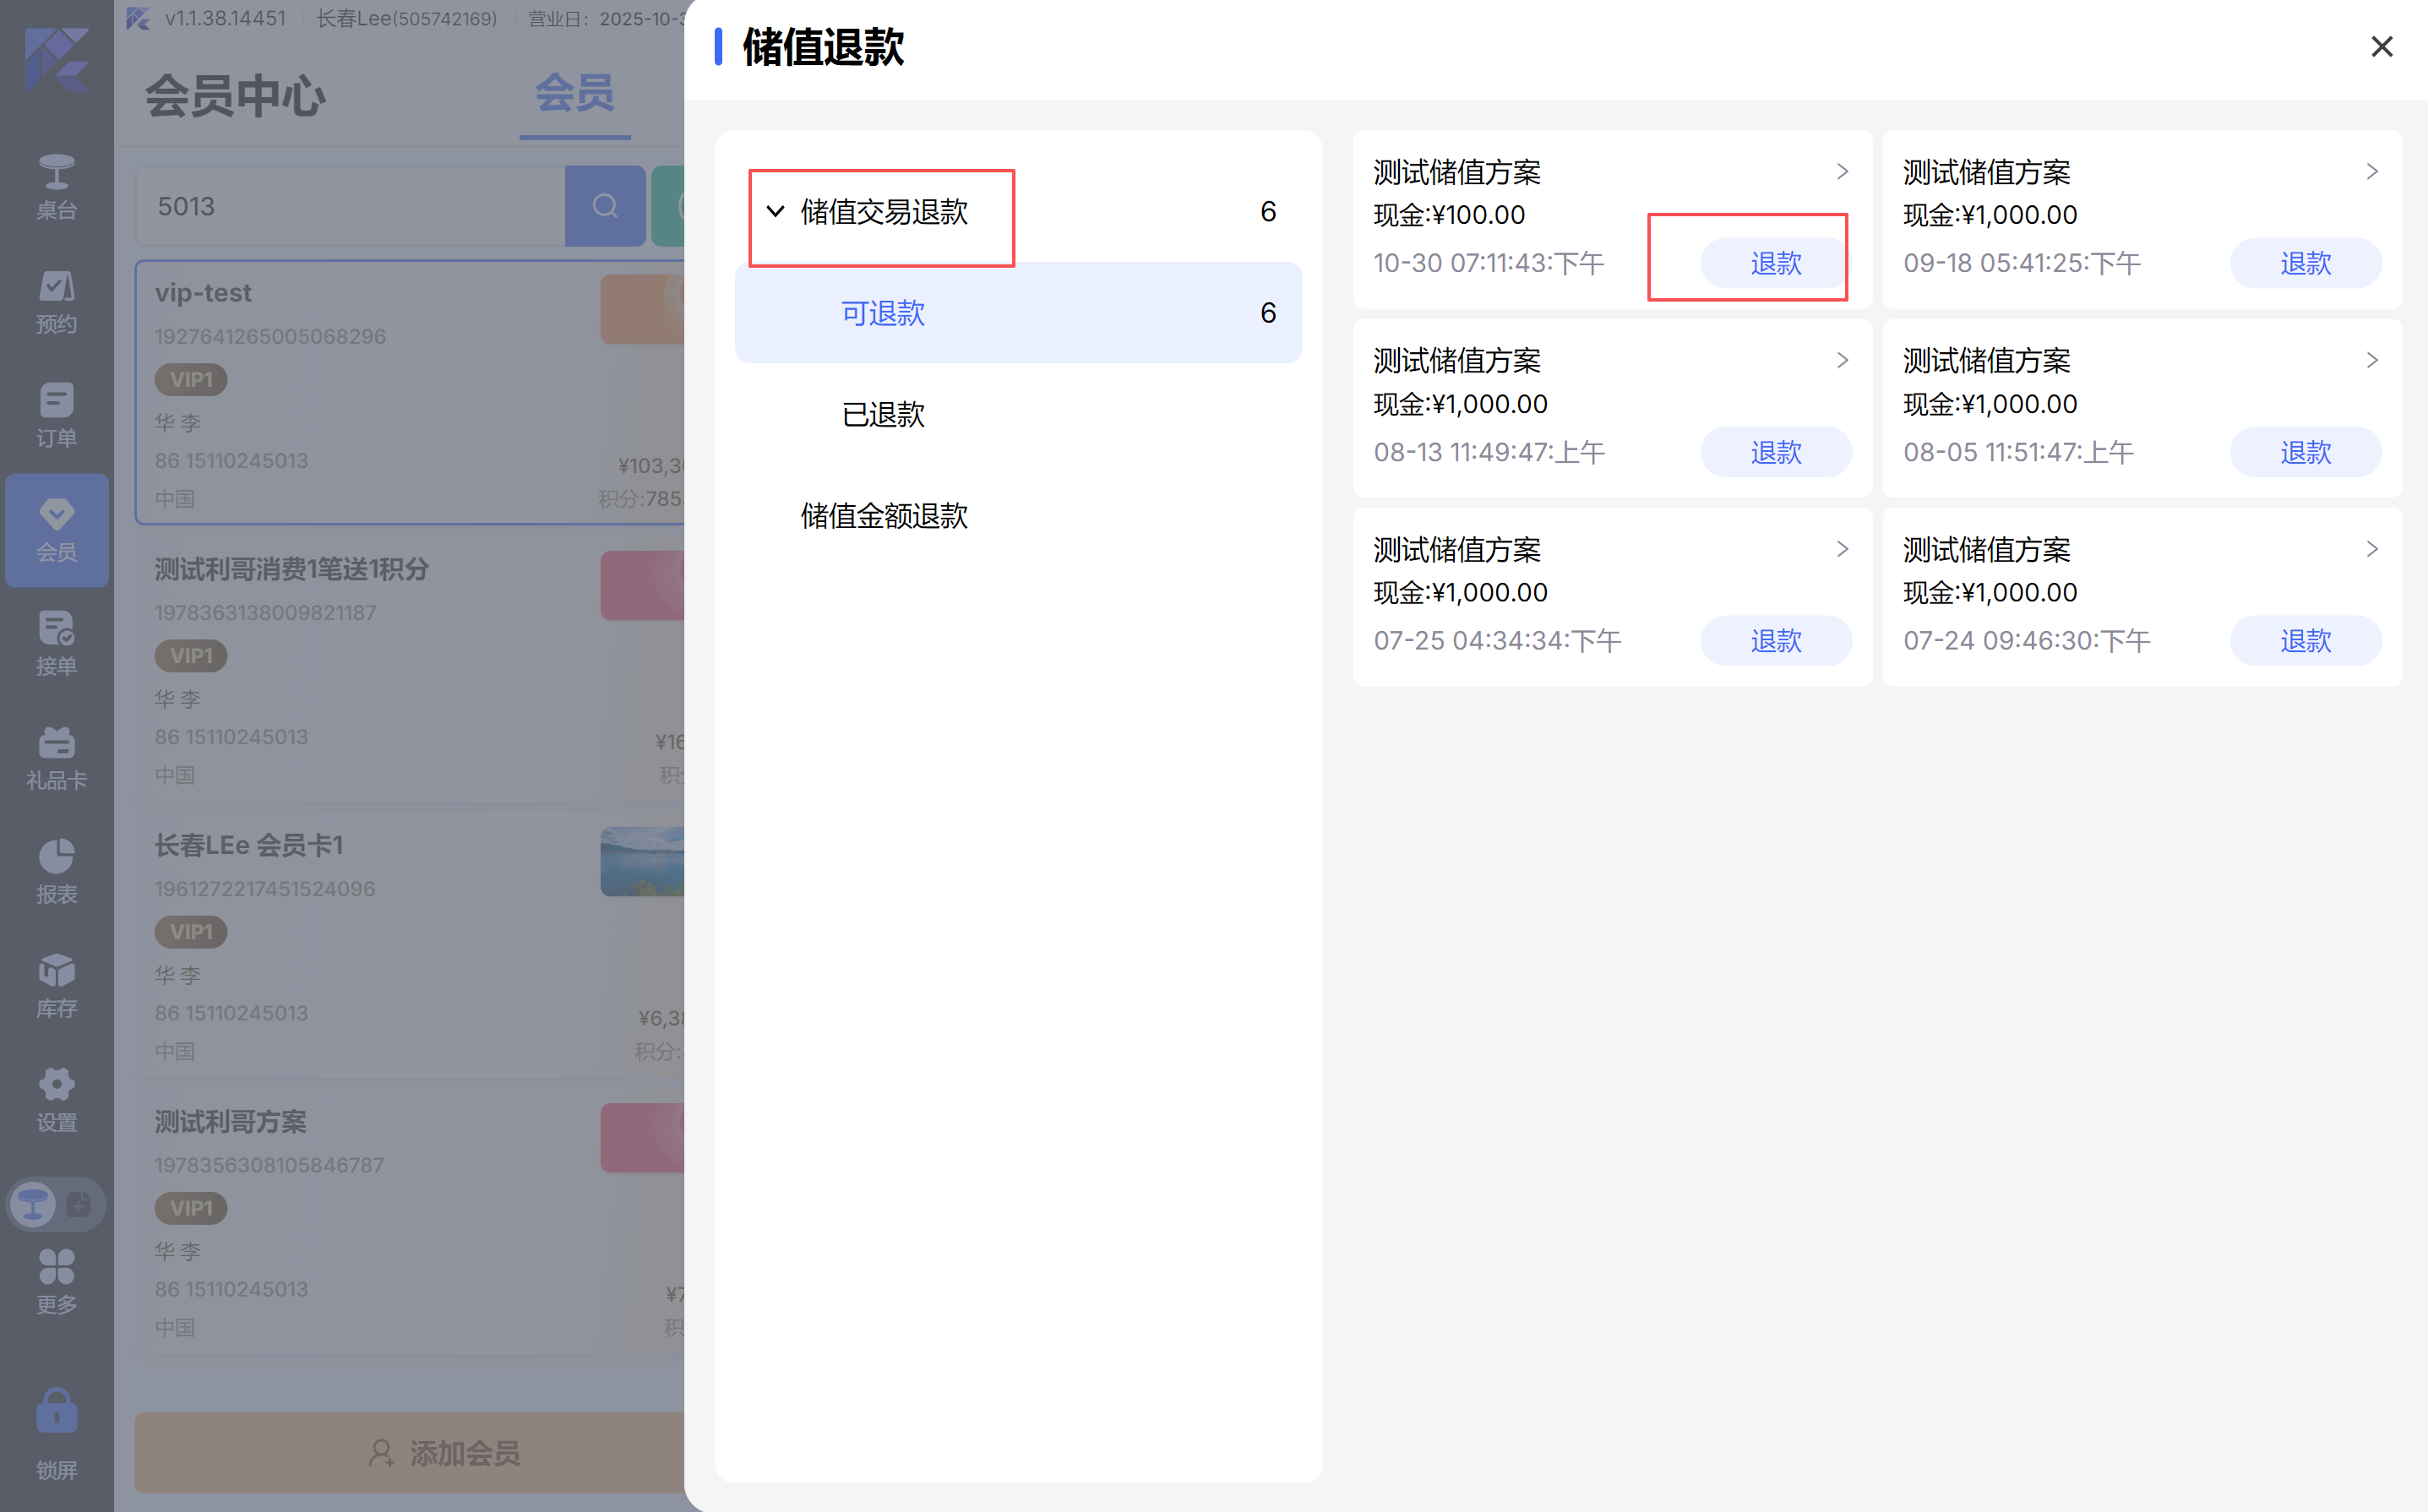The height and width of the screenshot is (1512, 2428).
Task: Expand the 10-30 ¥100.00 record chevron
Action: coord(1842,172)
